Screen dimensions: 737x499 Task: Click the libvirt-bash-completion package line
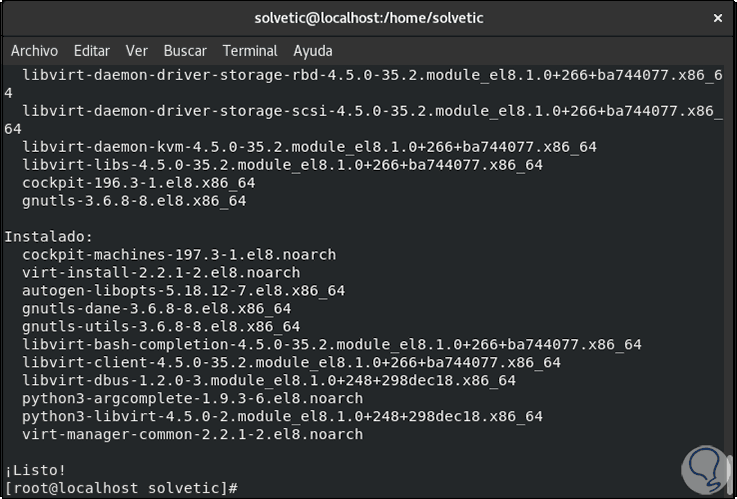point(331,344)
